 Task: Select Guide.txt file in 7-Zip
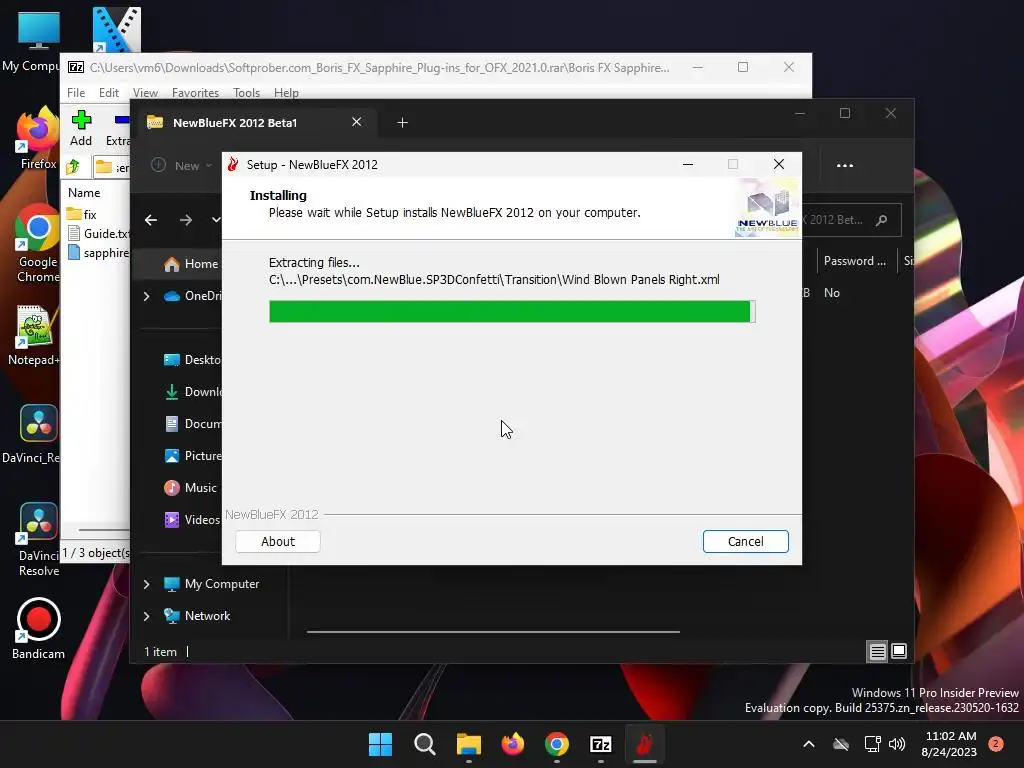pos(99,233)
